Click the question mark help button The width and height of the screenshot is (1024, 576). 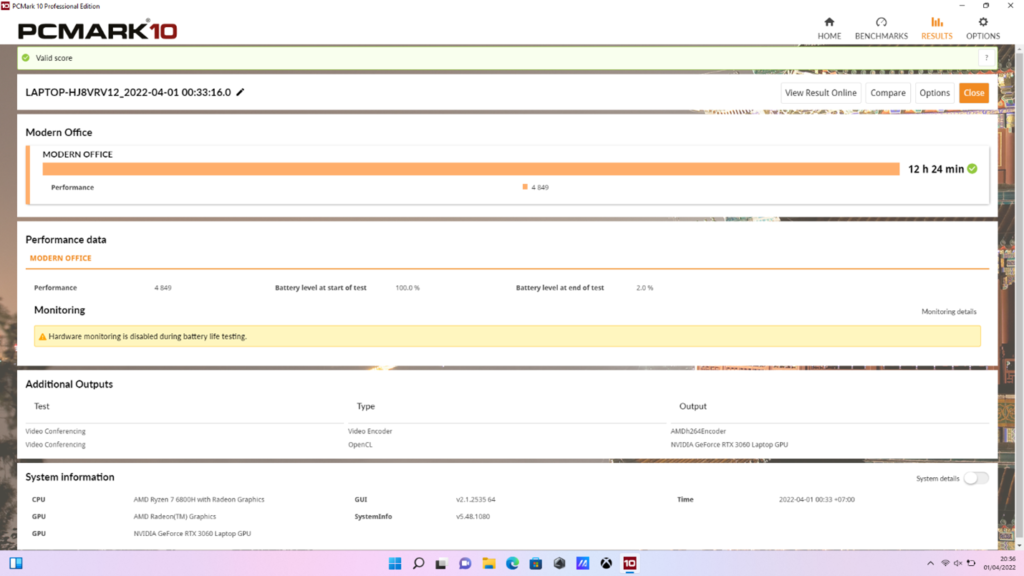pyautogui.click(x=986, y=58)
